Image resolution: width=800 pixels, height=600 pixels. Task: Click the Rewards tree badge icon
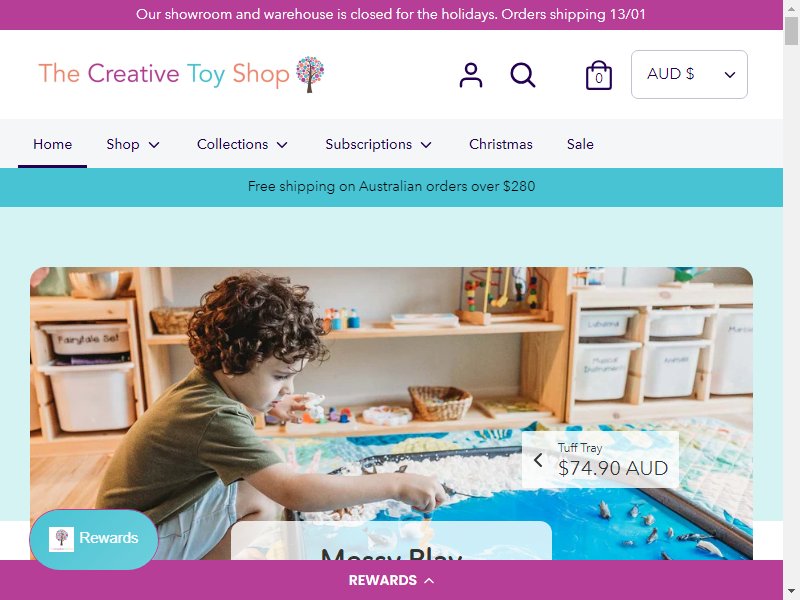pyautogui.click(x=61, y=539)
